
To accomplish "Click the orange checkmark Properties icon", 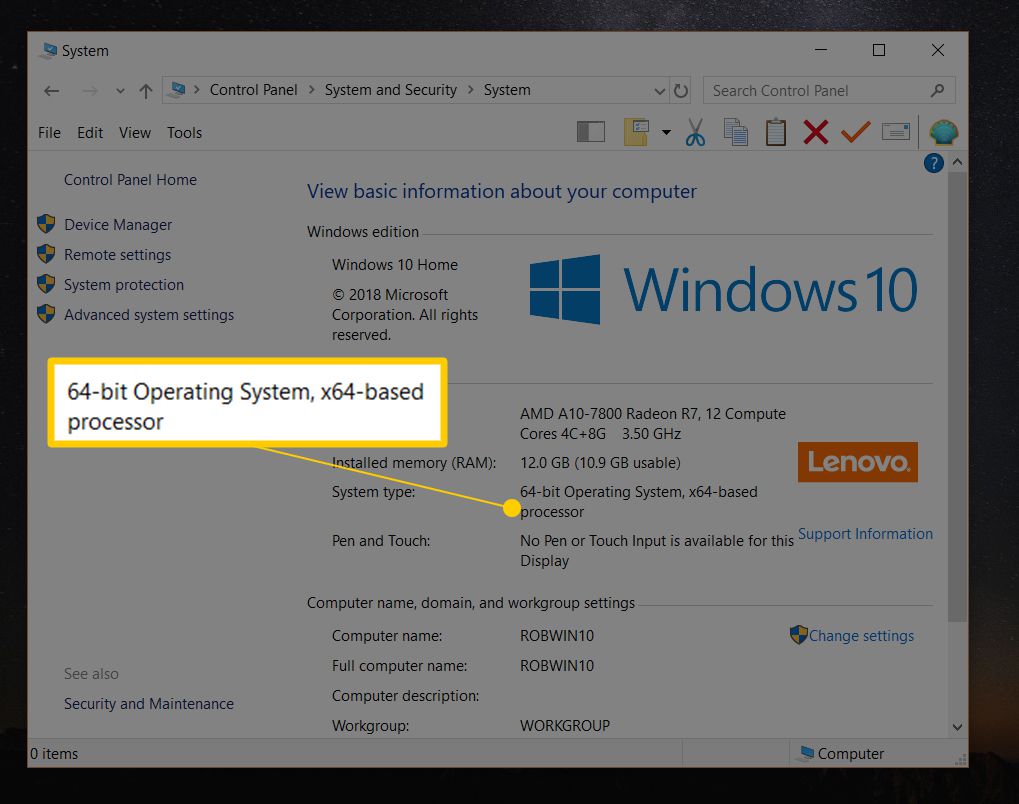I will pos(855,132).
